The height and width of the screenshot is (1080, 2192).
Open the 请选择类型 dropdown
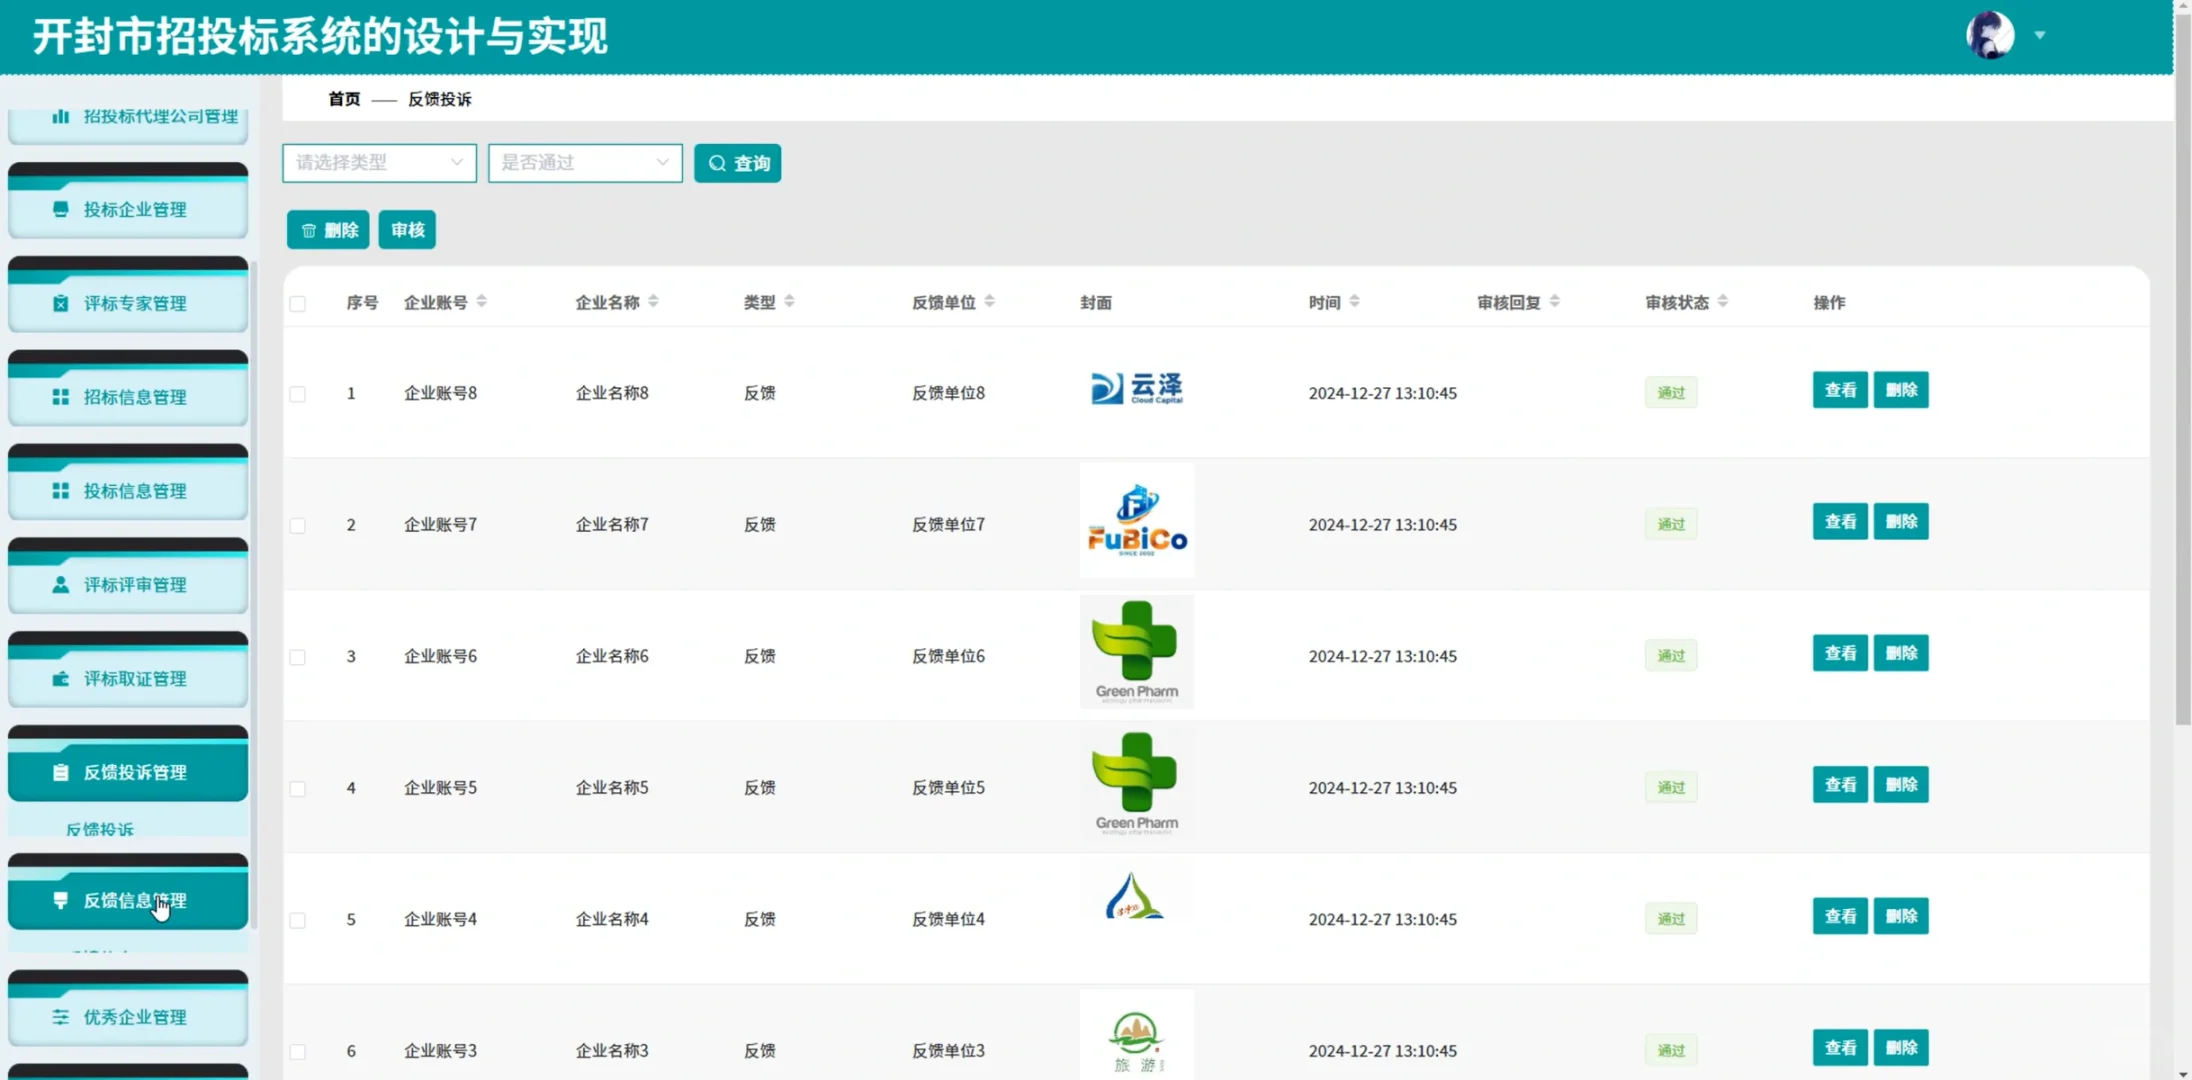coord(378,162)
